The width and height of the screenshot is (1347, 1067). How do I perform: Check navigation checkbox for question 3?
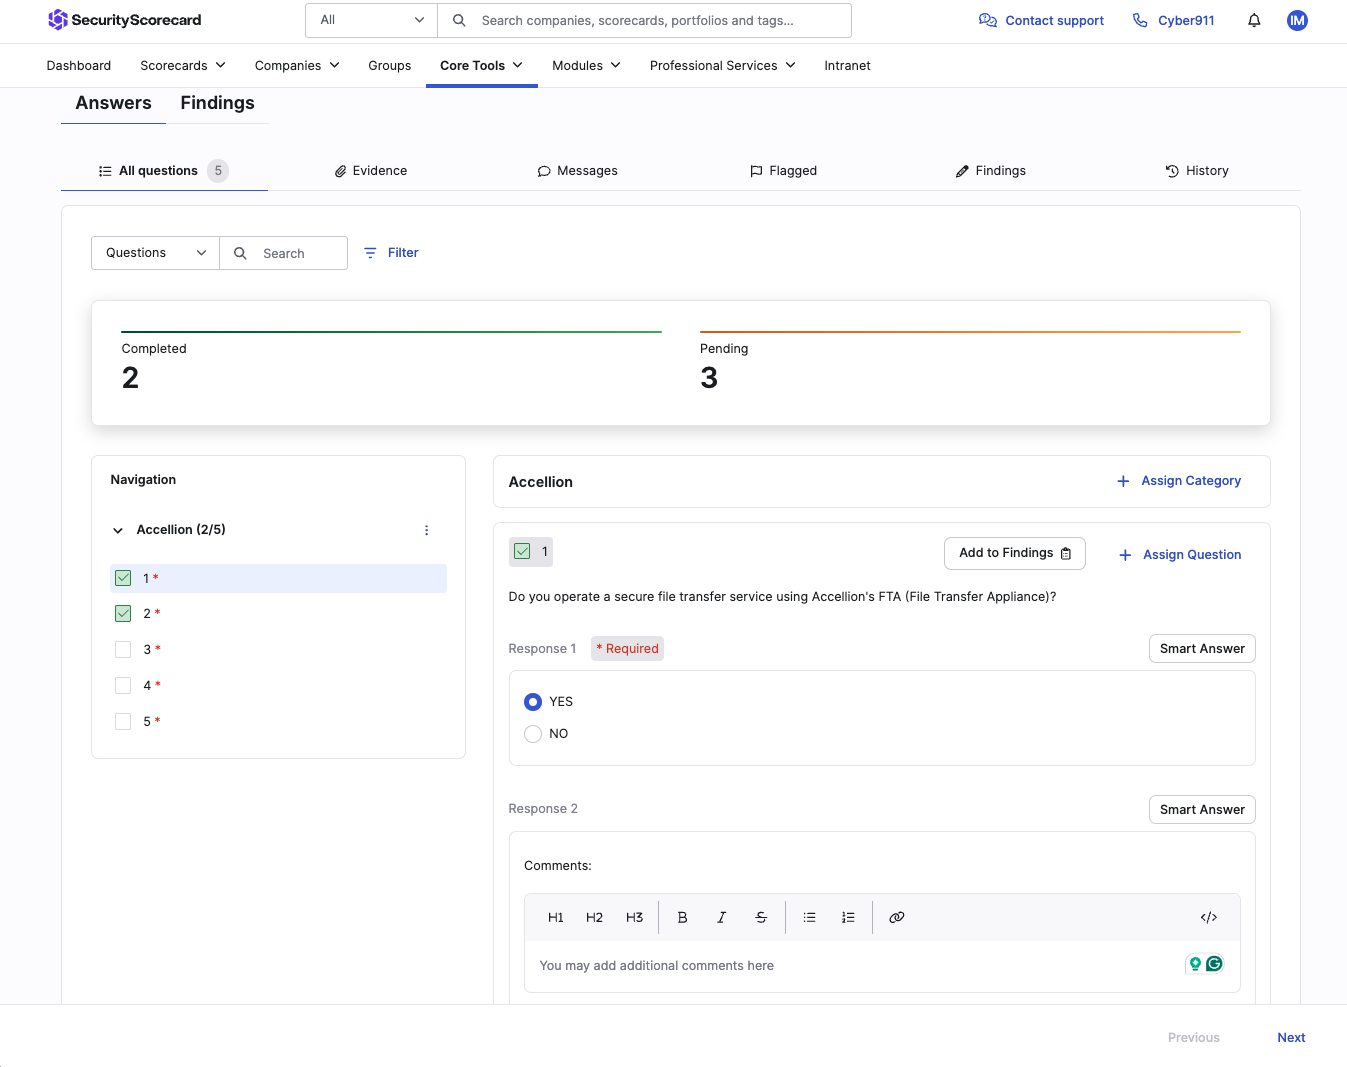[123, 650]
